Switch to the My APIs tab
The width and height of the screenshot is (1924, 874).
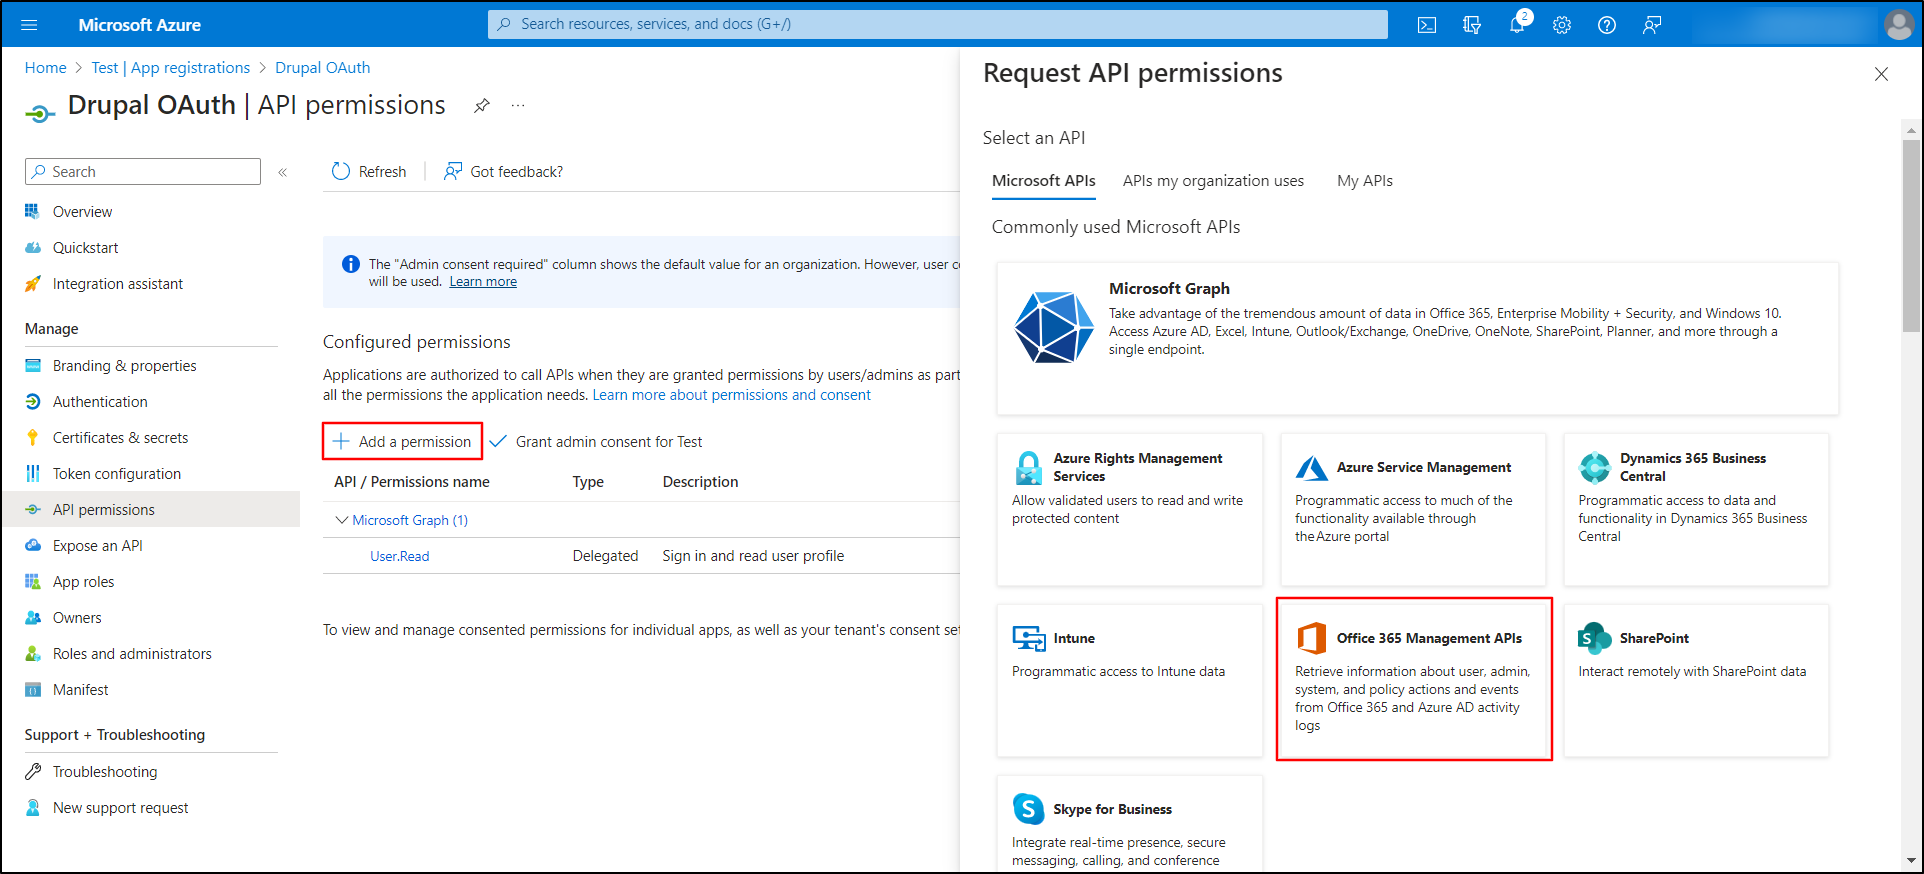(x=1364, y=181)
